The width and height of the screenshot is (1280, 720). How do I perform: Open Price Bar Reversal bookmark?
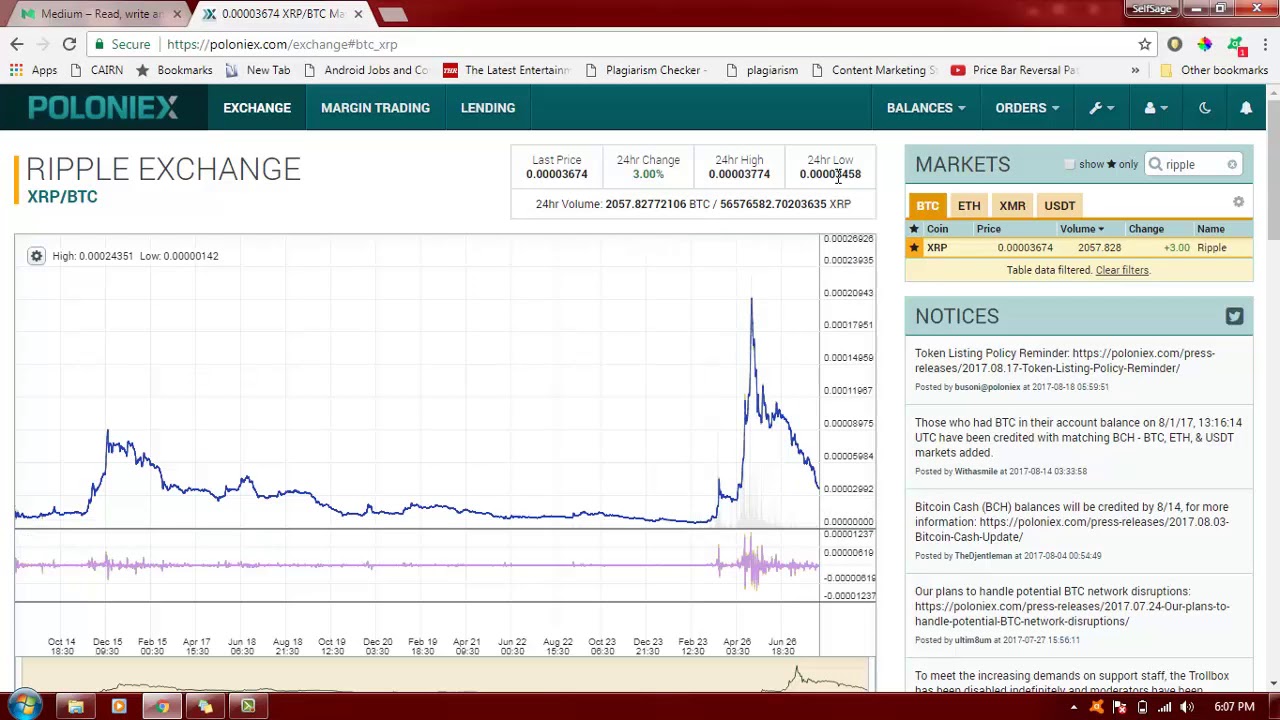click(1014, 70)
